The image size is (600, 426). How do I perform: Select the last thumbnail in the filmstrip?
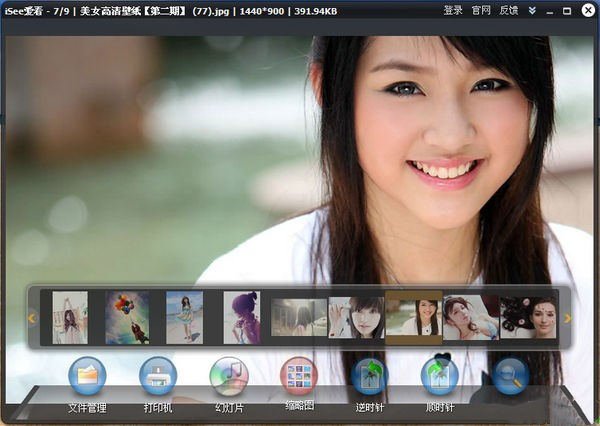coord(528,318)
